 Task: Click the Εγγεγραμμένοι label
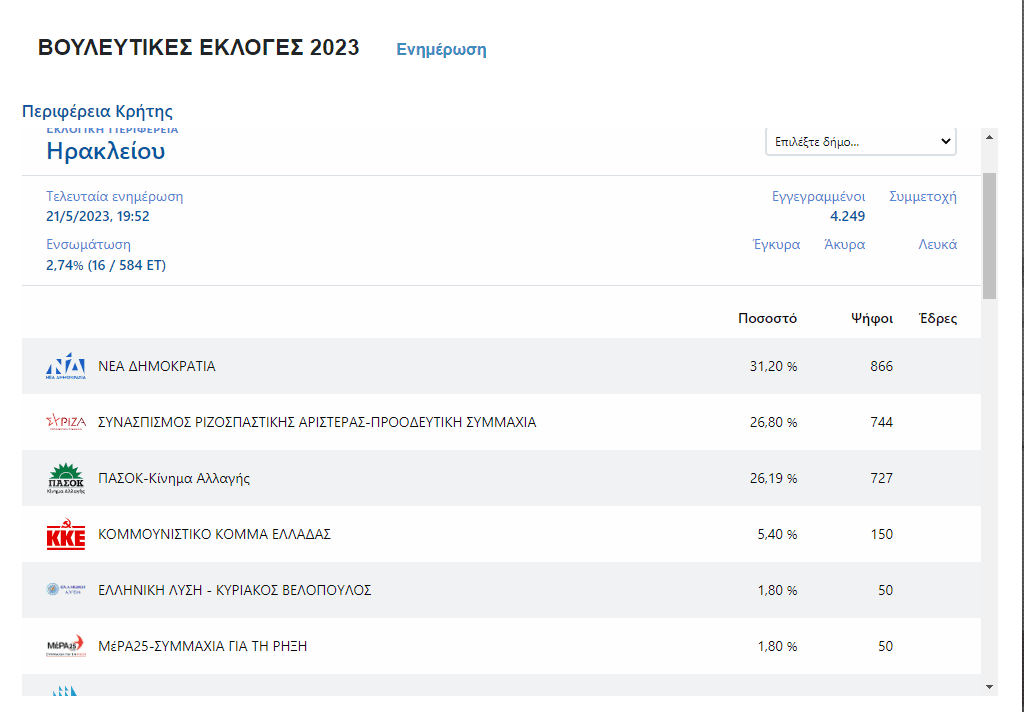click(818, 197)
